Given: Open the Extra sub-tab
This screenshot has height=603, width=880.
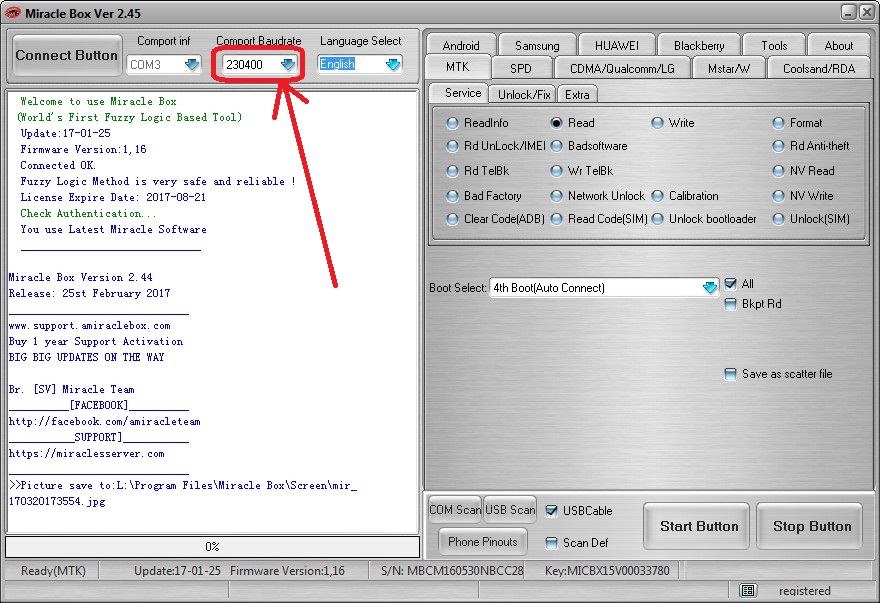Looking at the screenshot, I should [577, 94].
